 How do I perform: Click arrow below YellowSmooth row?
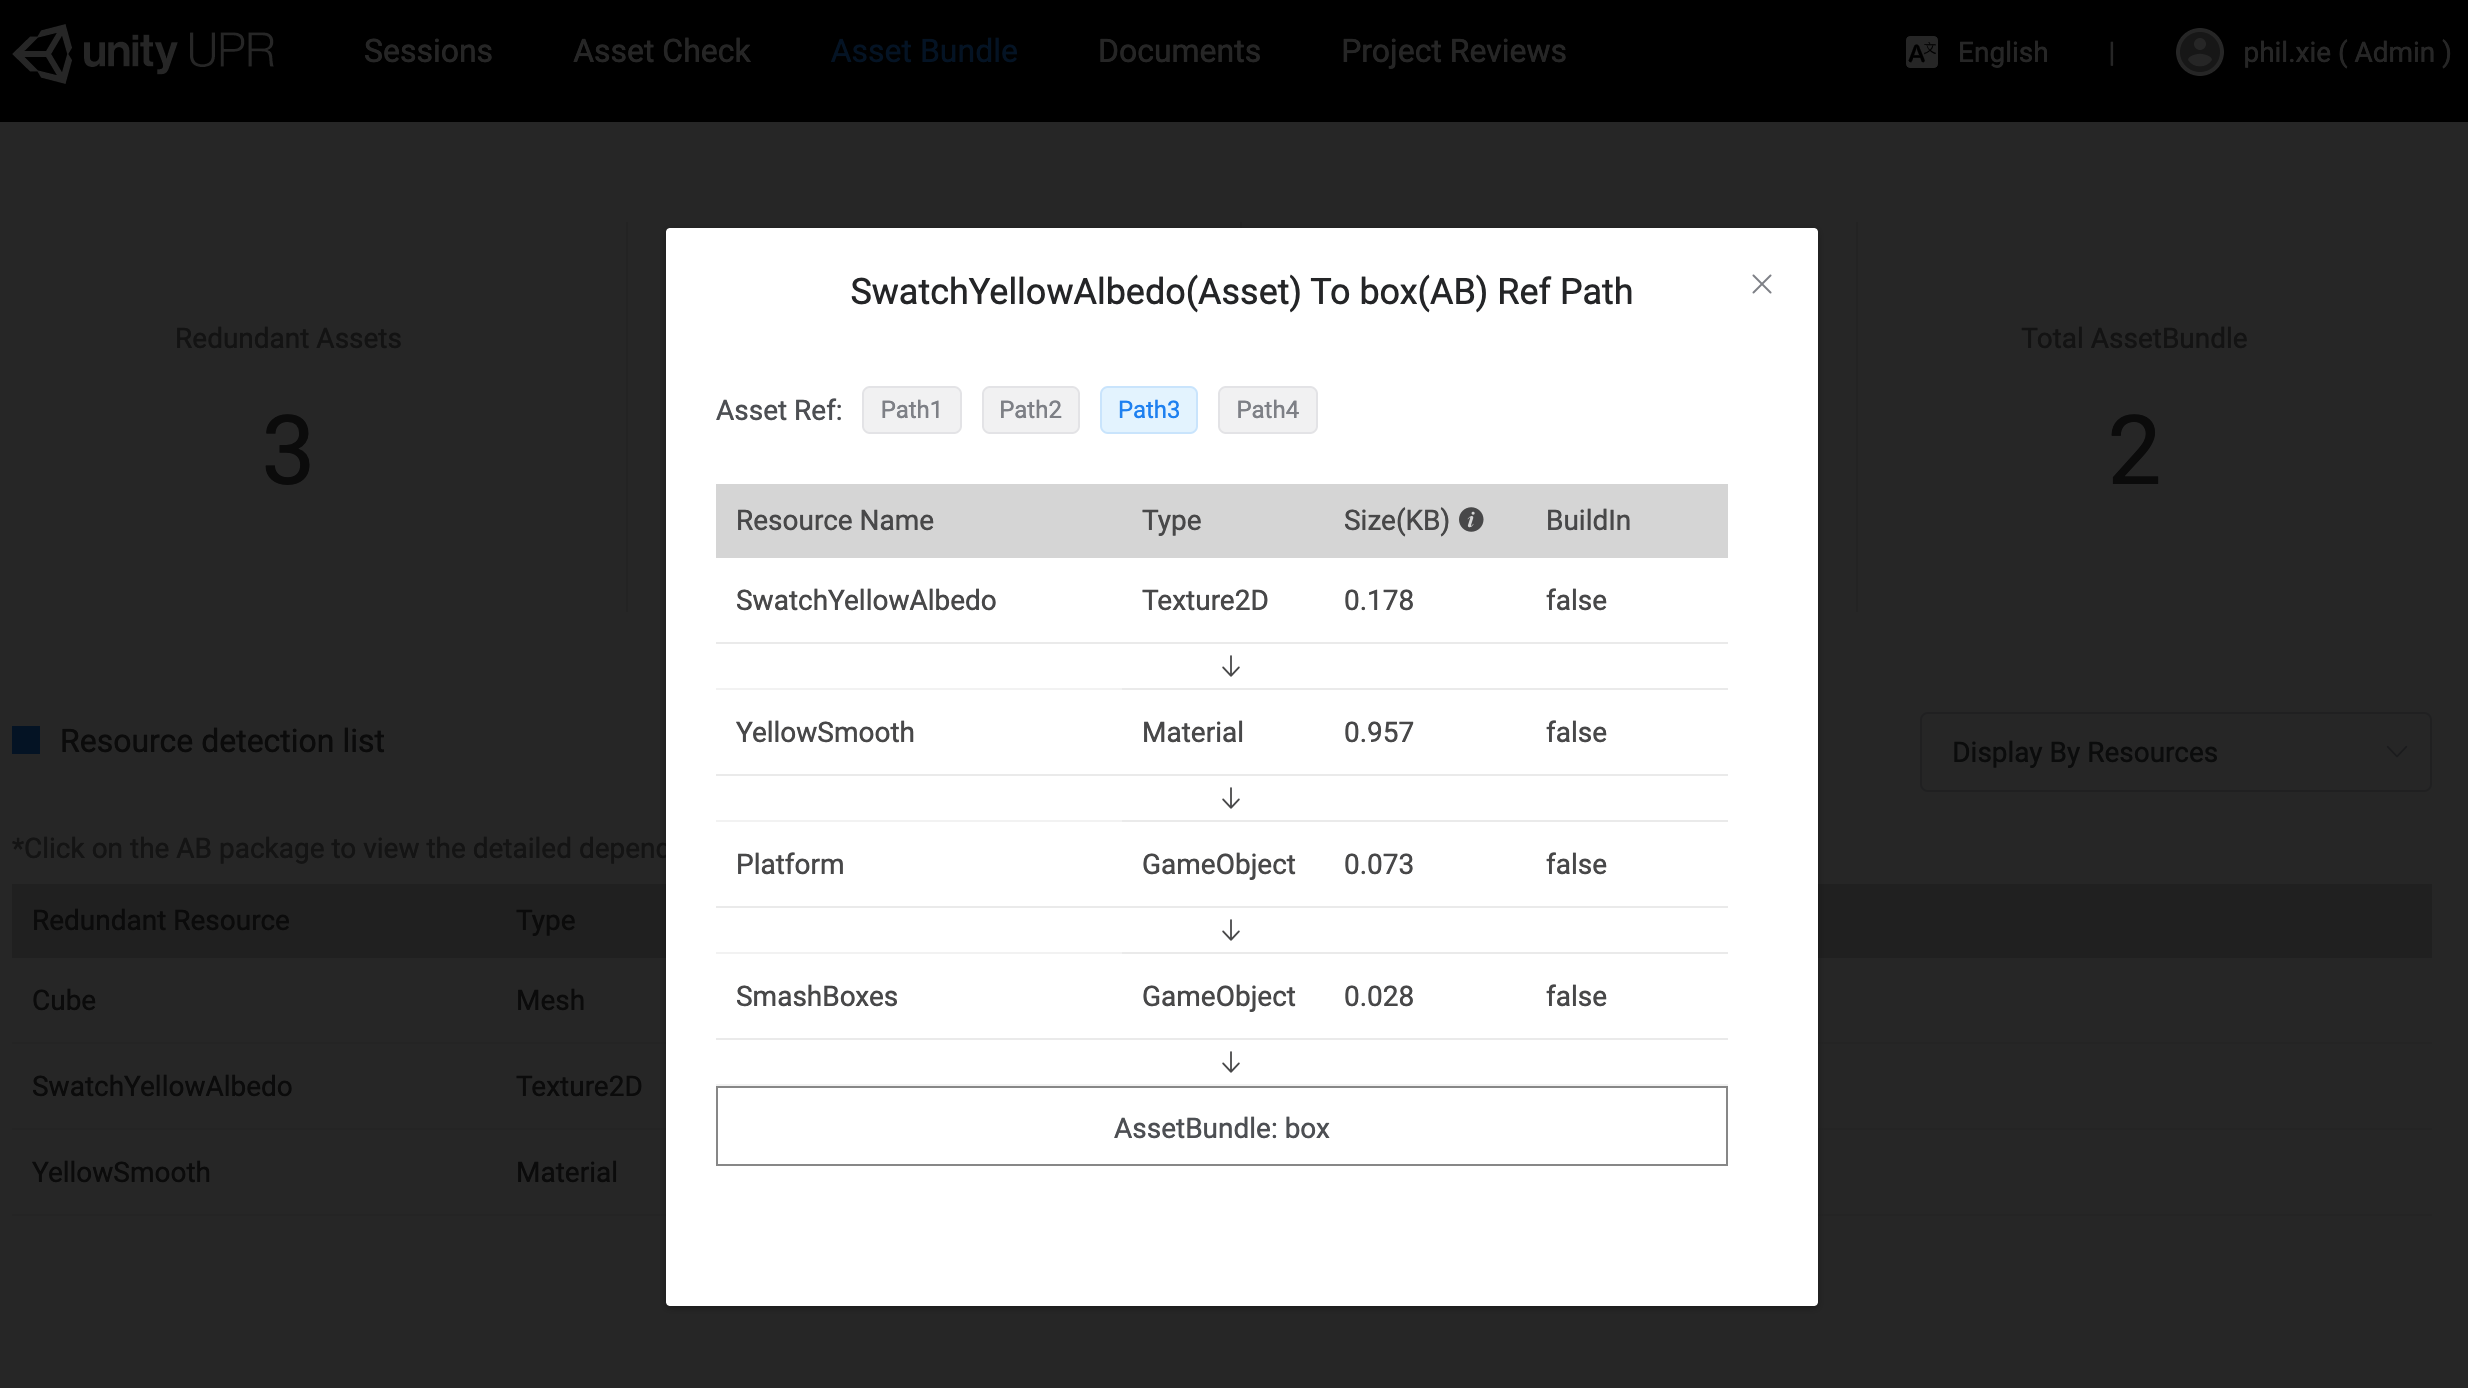[x=1231, y=799]
